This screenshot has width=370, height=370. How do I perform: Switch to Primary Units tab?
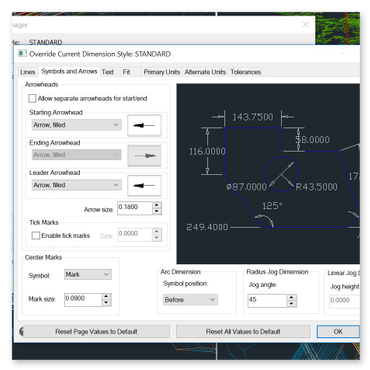coord(162,72)
